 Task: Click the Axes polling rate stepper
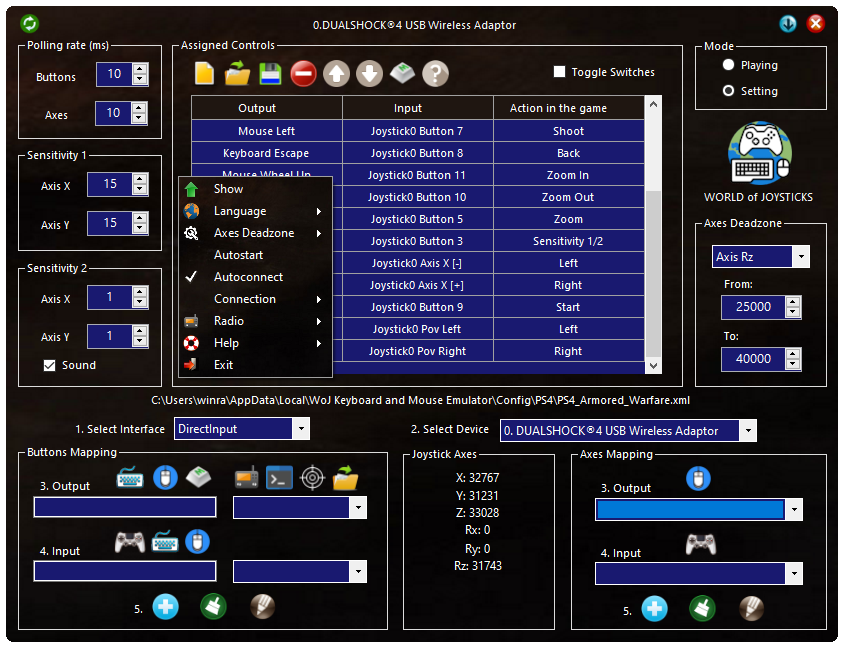click(139, 113)
